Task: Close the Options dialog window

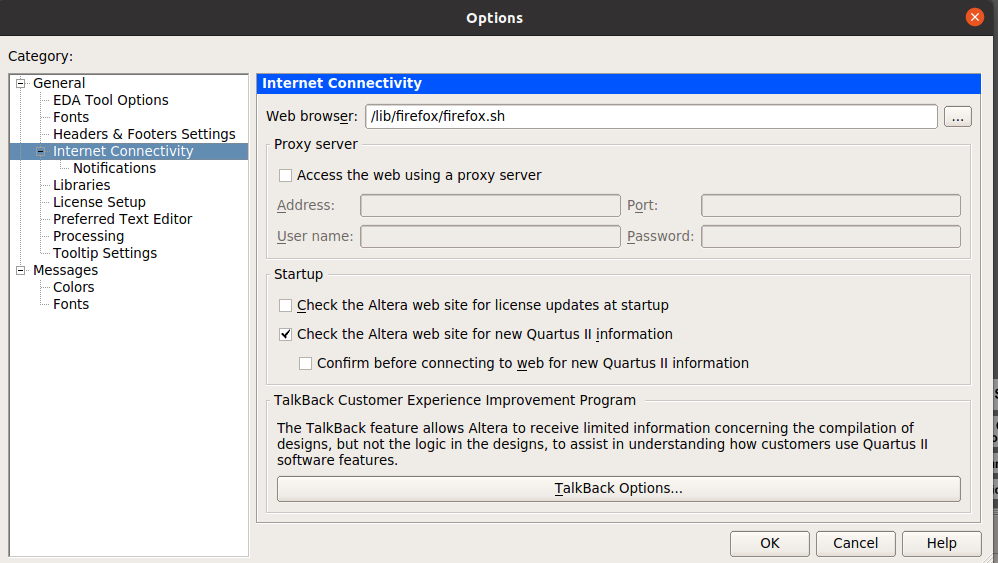Action: point(974,18)
